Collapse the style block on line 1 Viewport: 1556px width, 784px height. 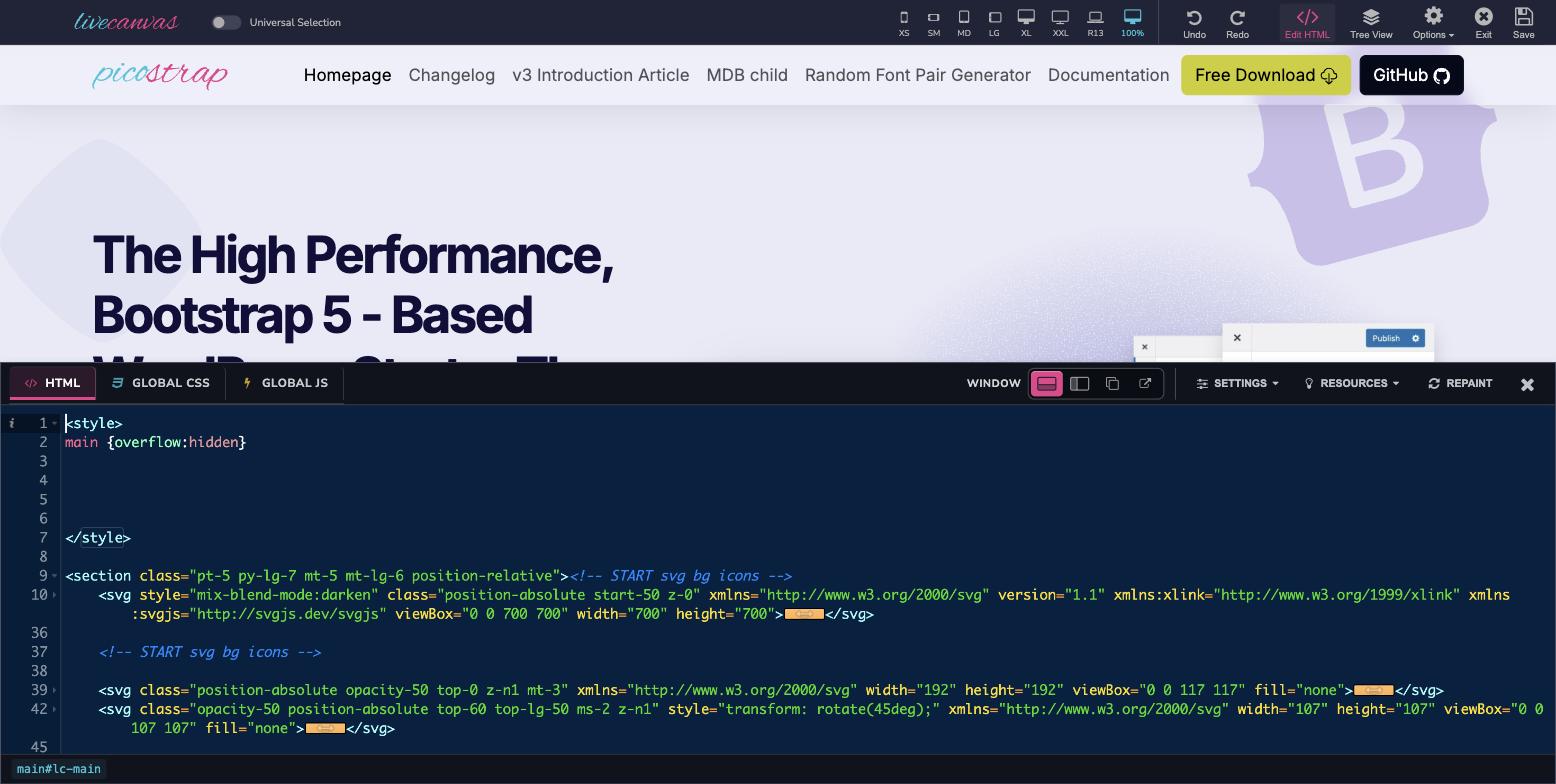[x=55, y=423]
